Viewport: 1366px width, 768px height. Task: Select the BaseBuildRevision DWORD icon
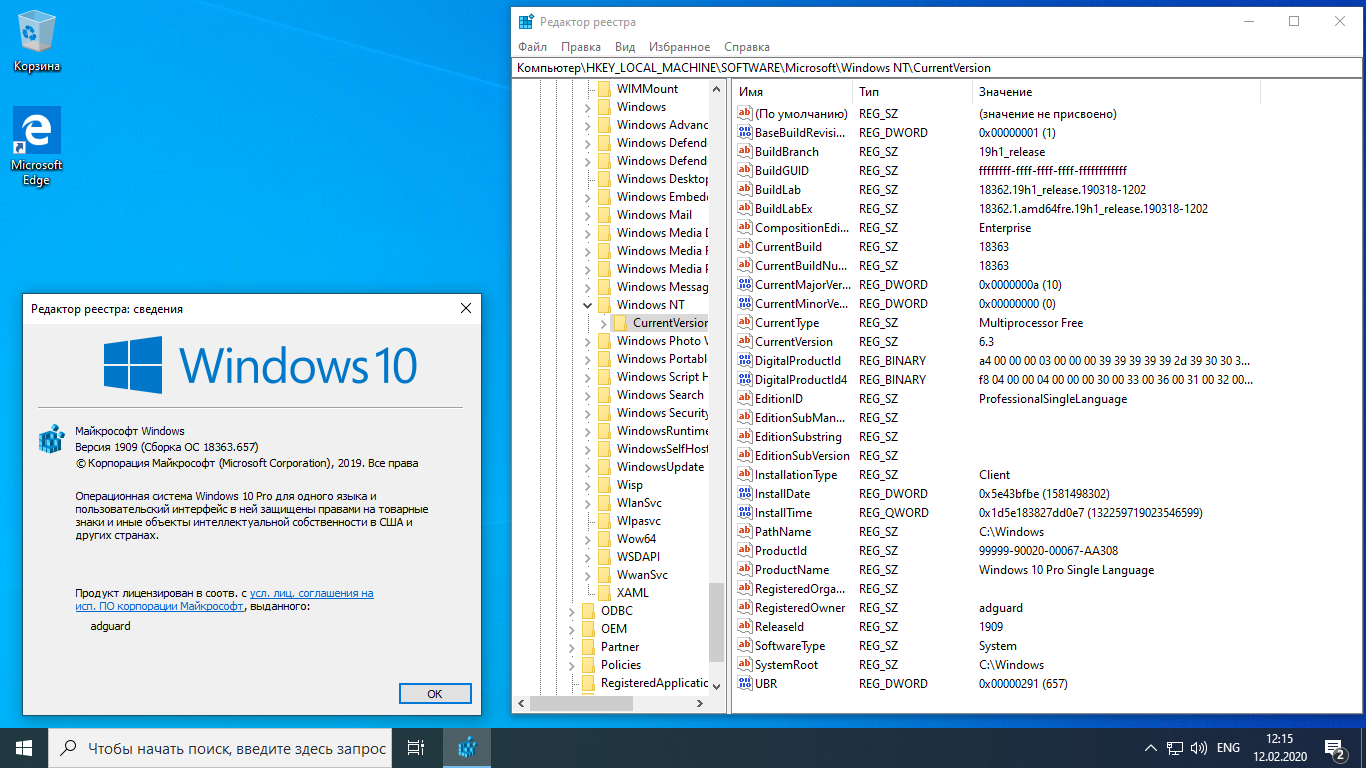click(745, 133)
